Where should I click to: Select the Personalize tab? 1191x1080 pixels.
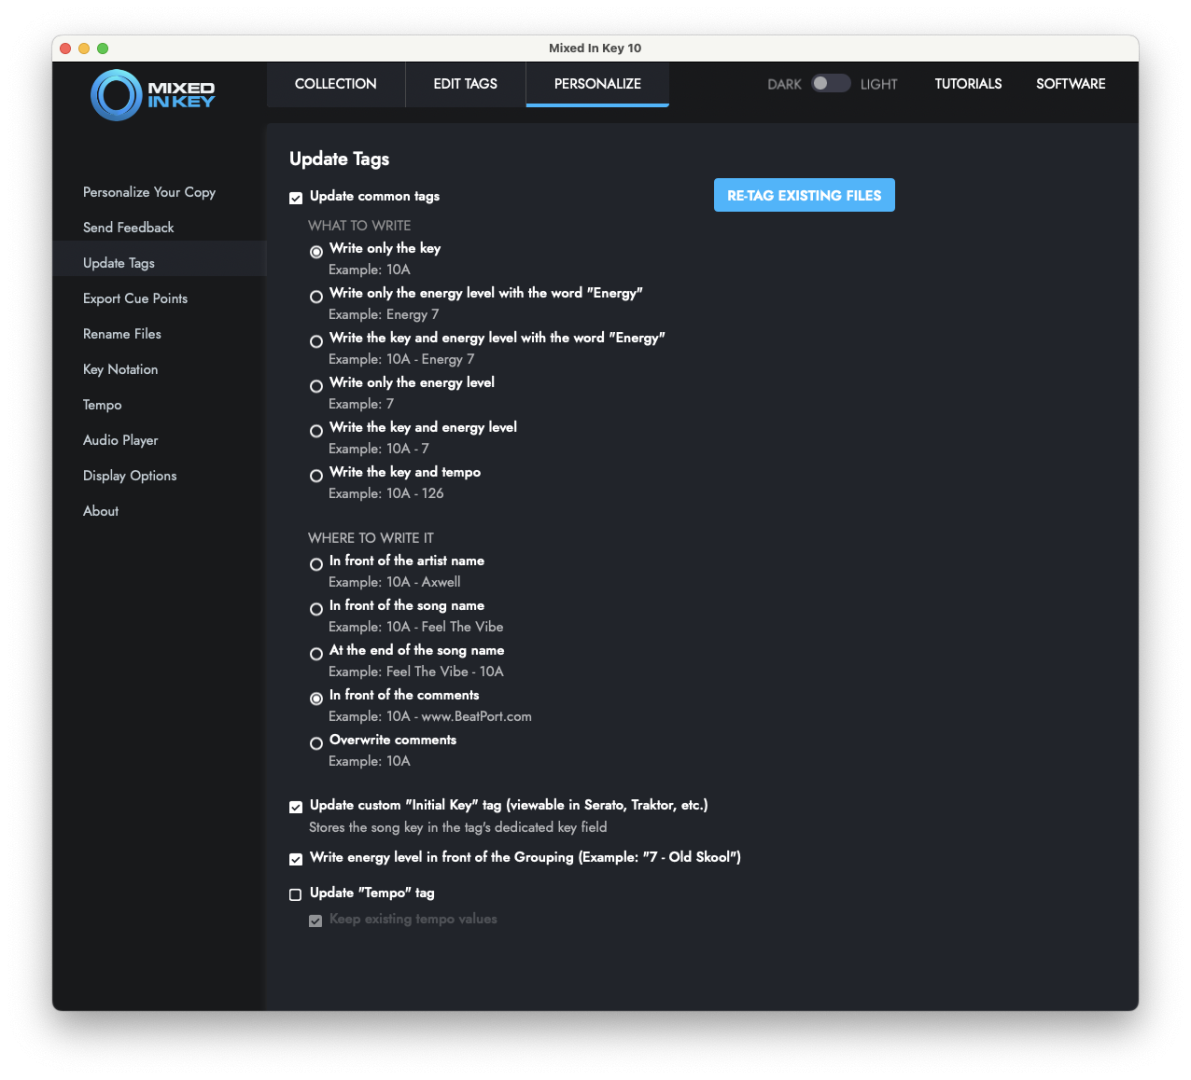[597, 84]
